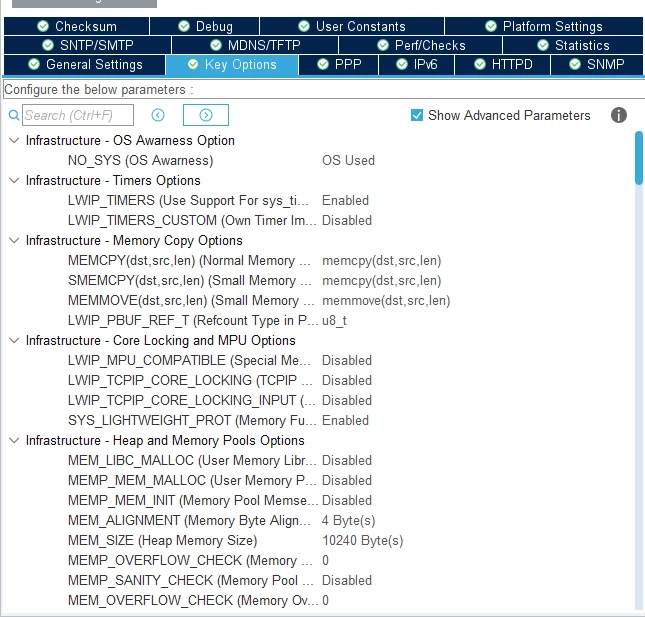This screenshot has height=617, width=645.
Task: Collapse Infrastructure - Timers Options section
Action: [x=14, y=181]
